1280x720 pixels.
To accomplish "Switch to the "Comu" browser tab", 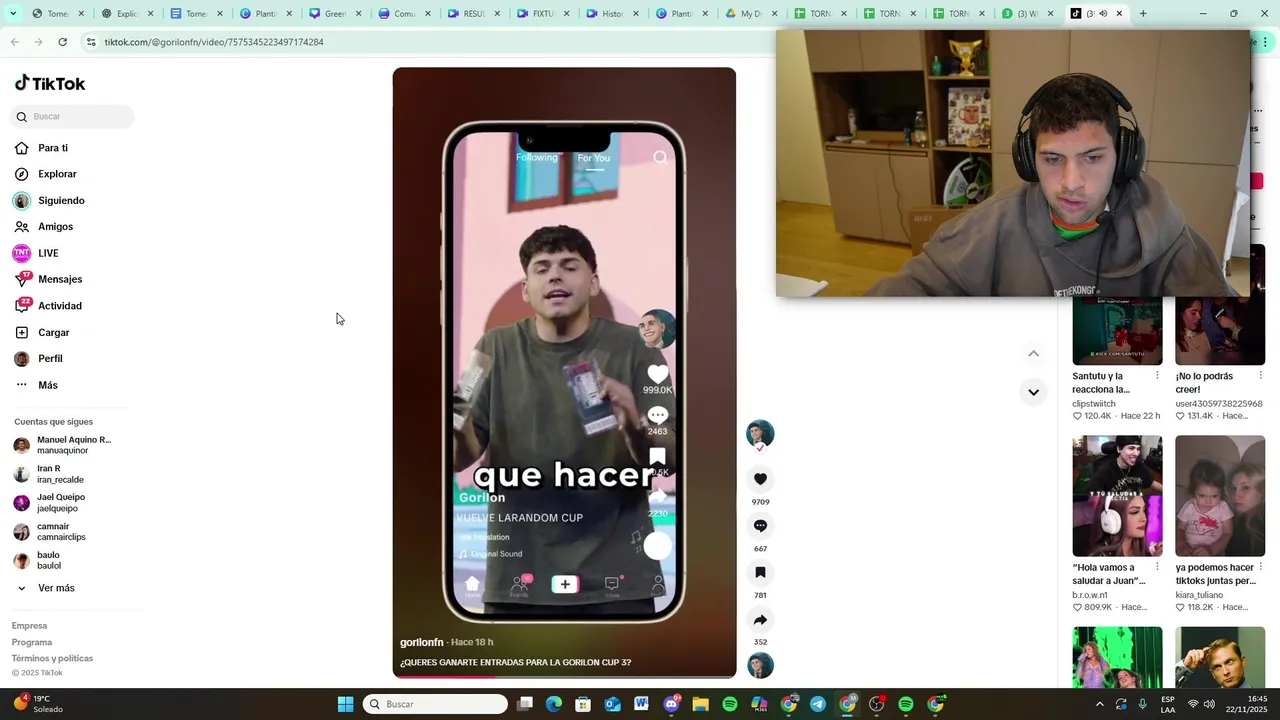I will [404, 14].
